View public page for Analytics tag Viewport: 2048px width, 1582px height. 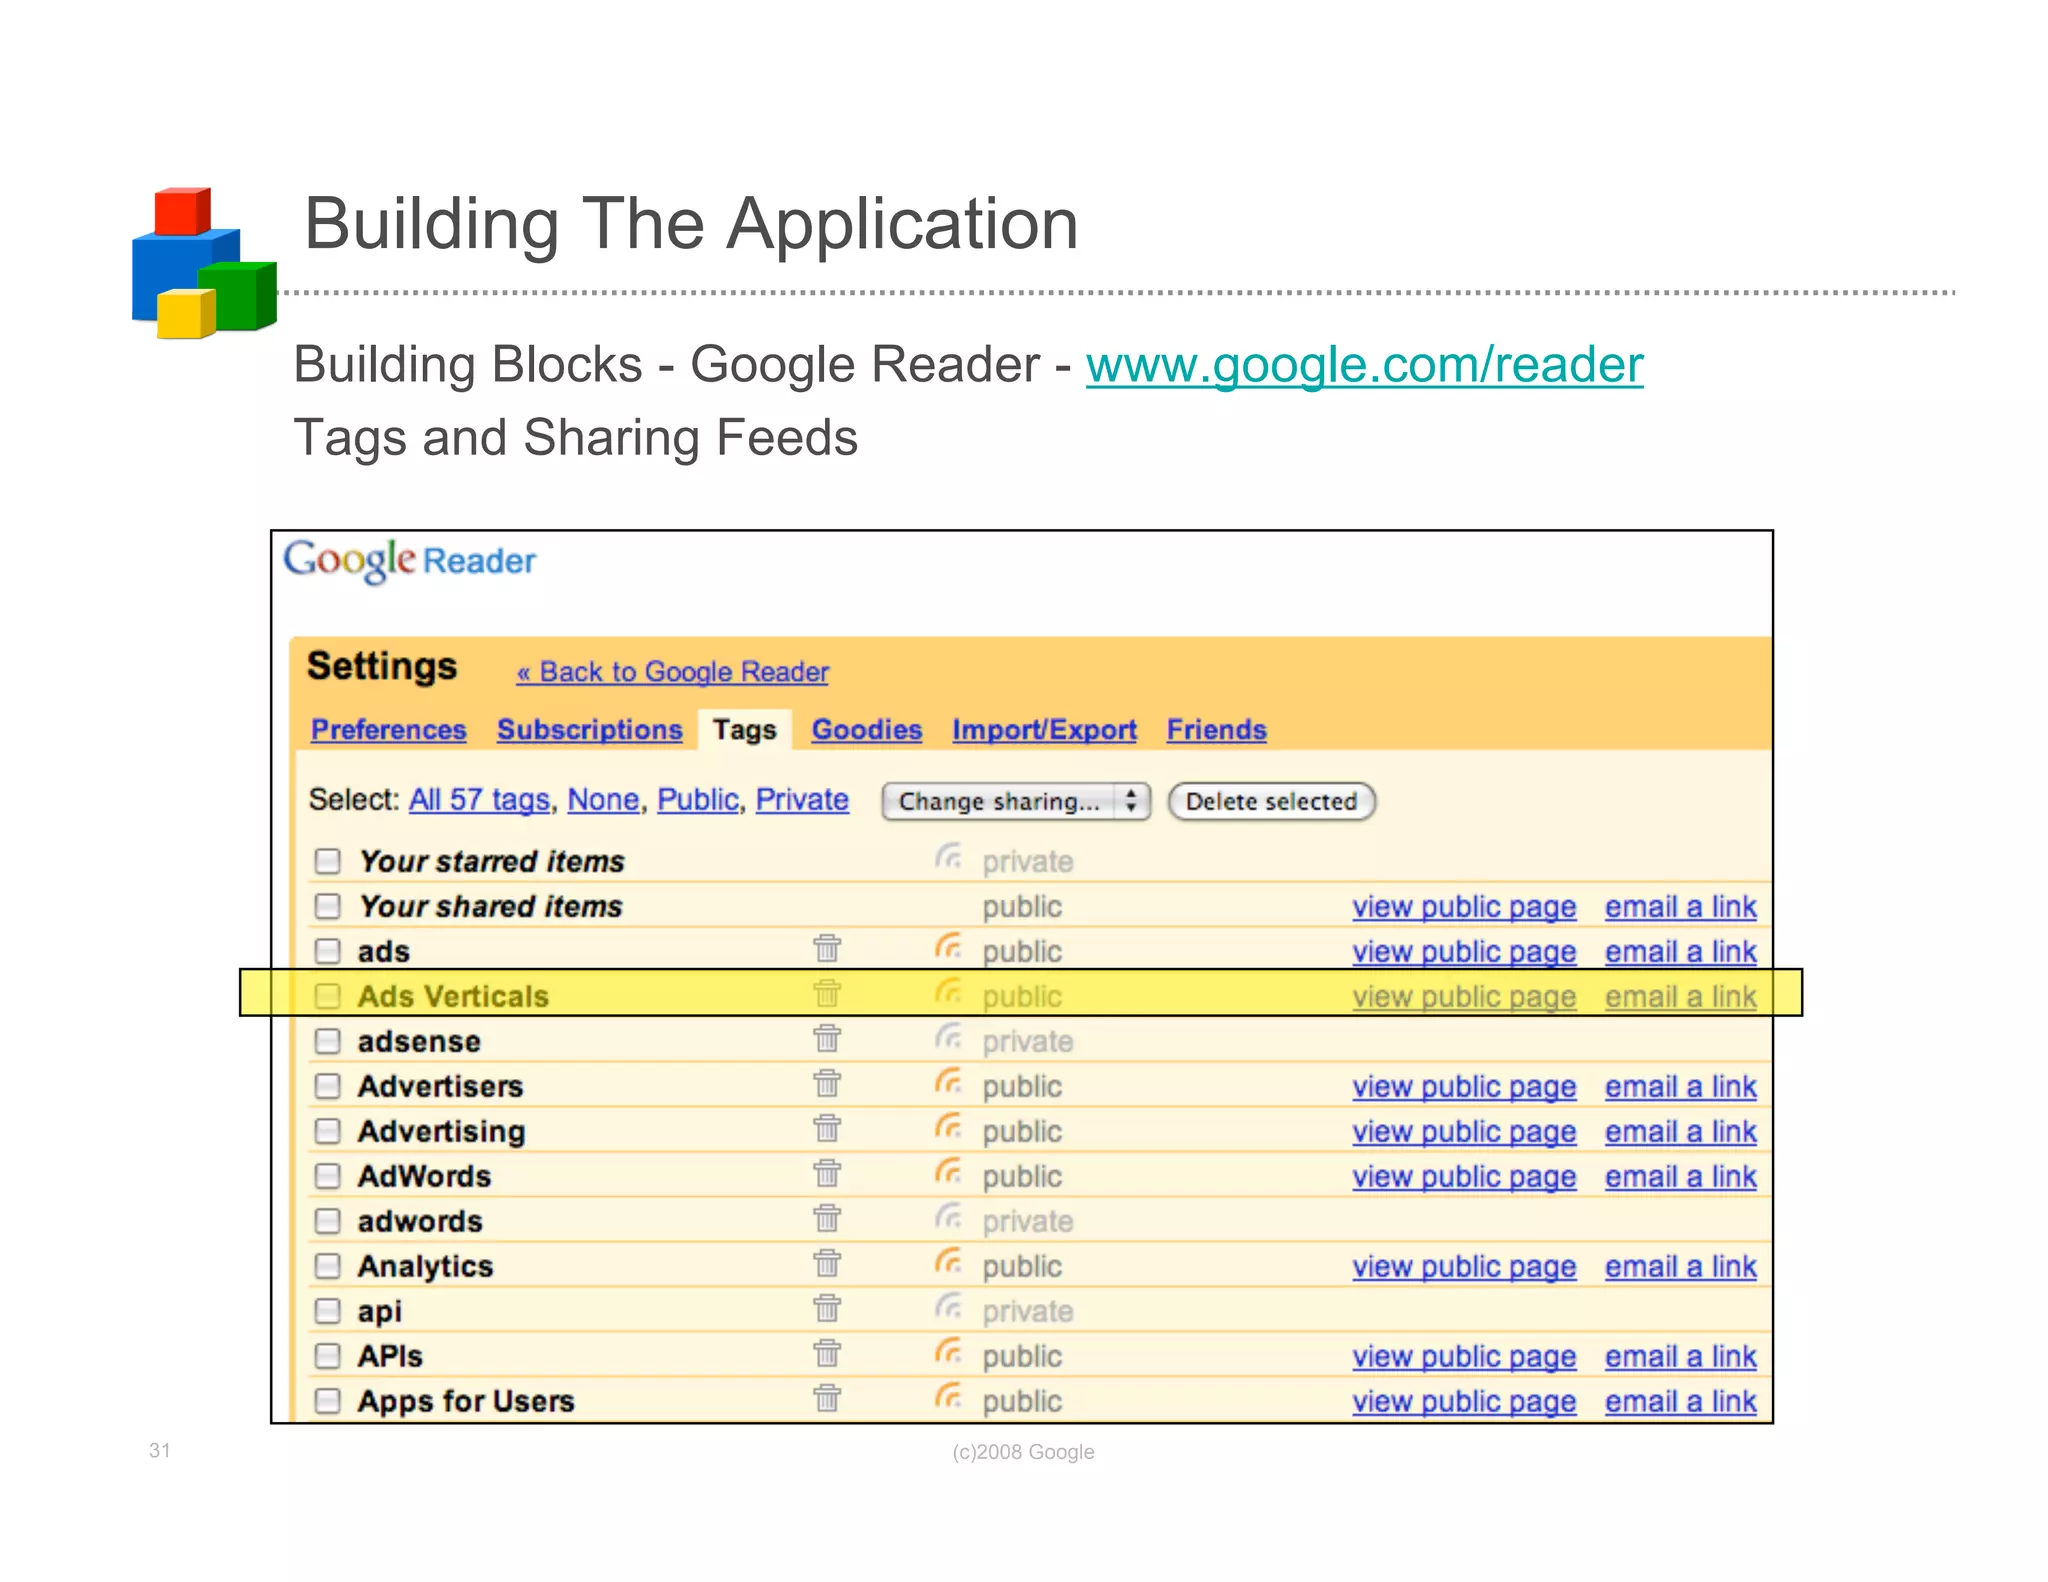pyautogui.click(x=1464, y=1267)
